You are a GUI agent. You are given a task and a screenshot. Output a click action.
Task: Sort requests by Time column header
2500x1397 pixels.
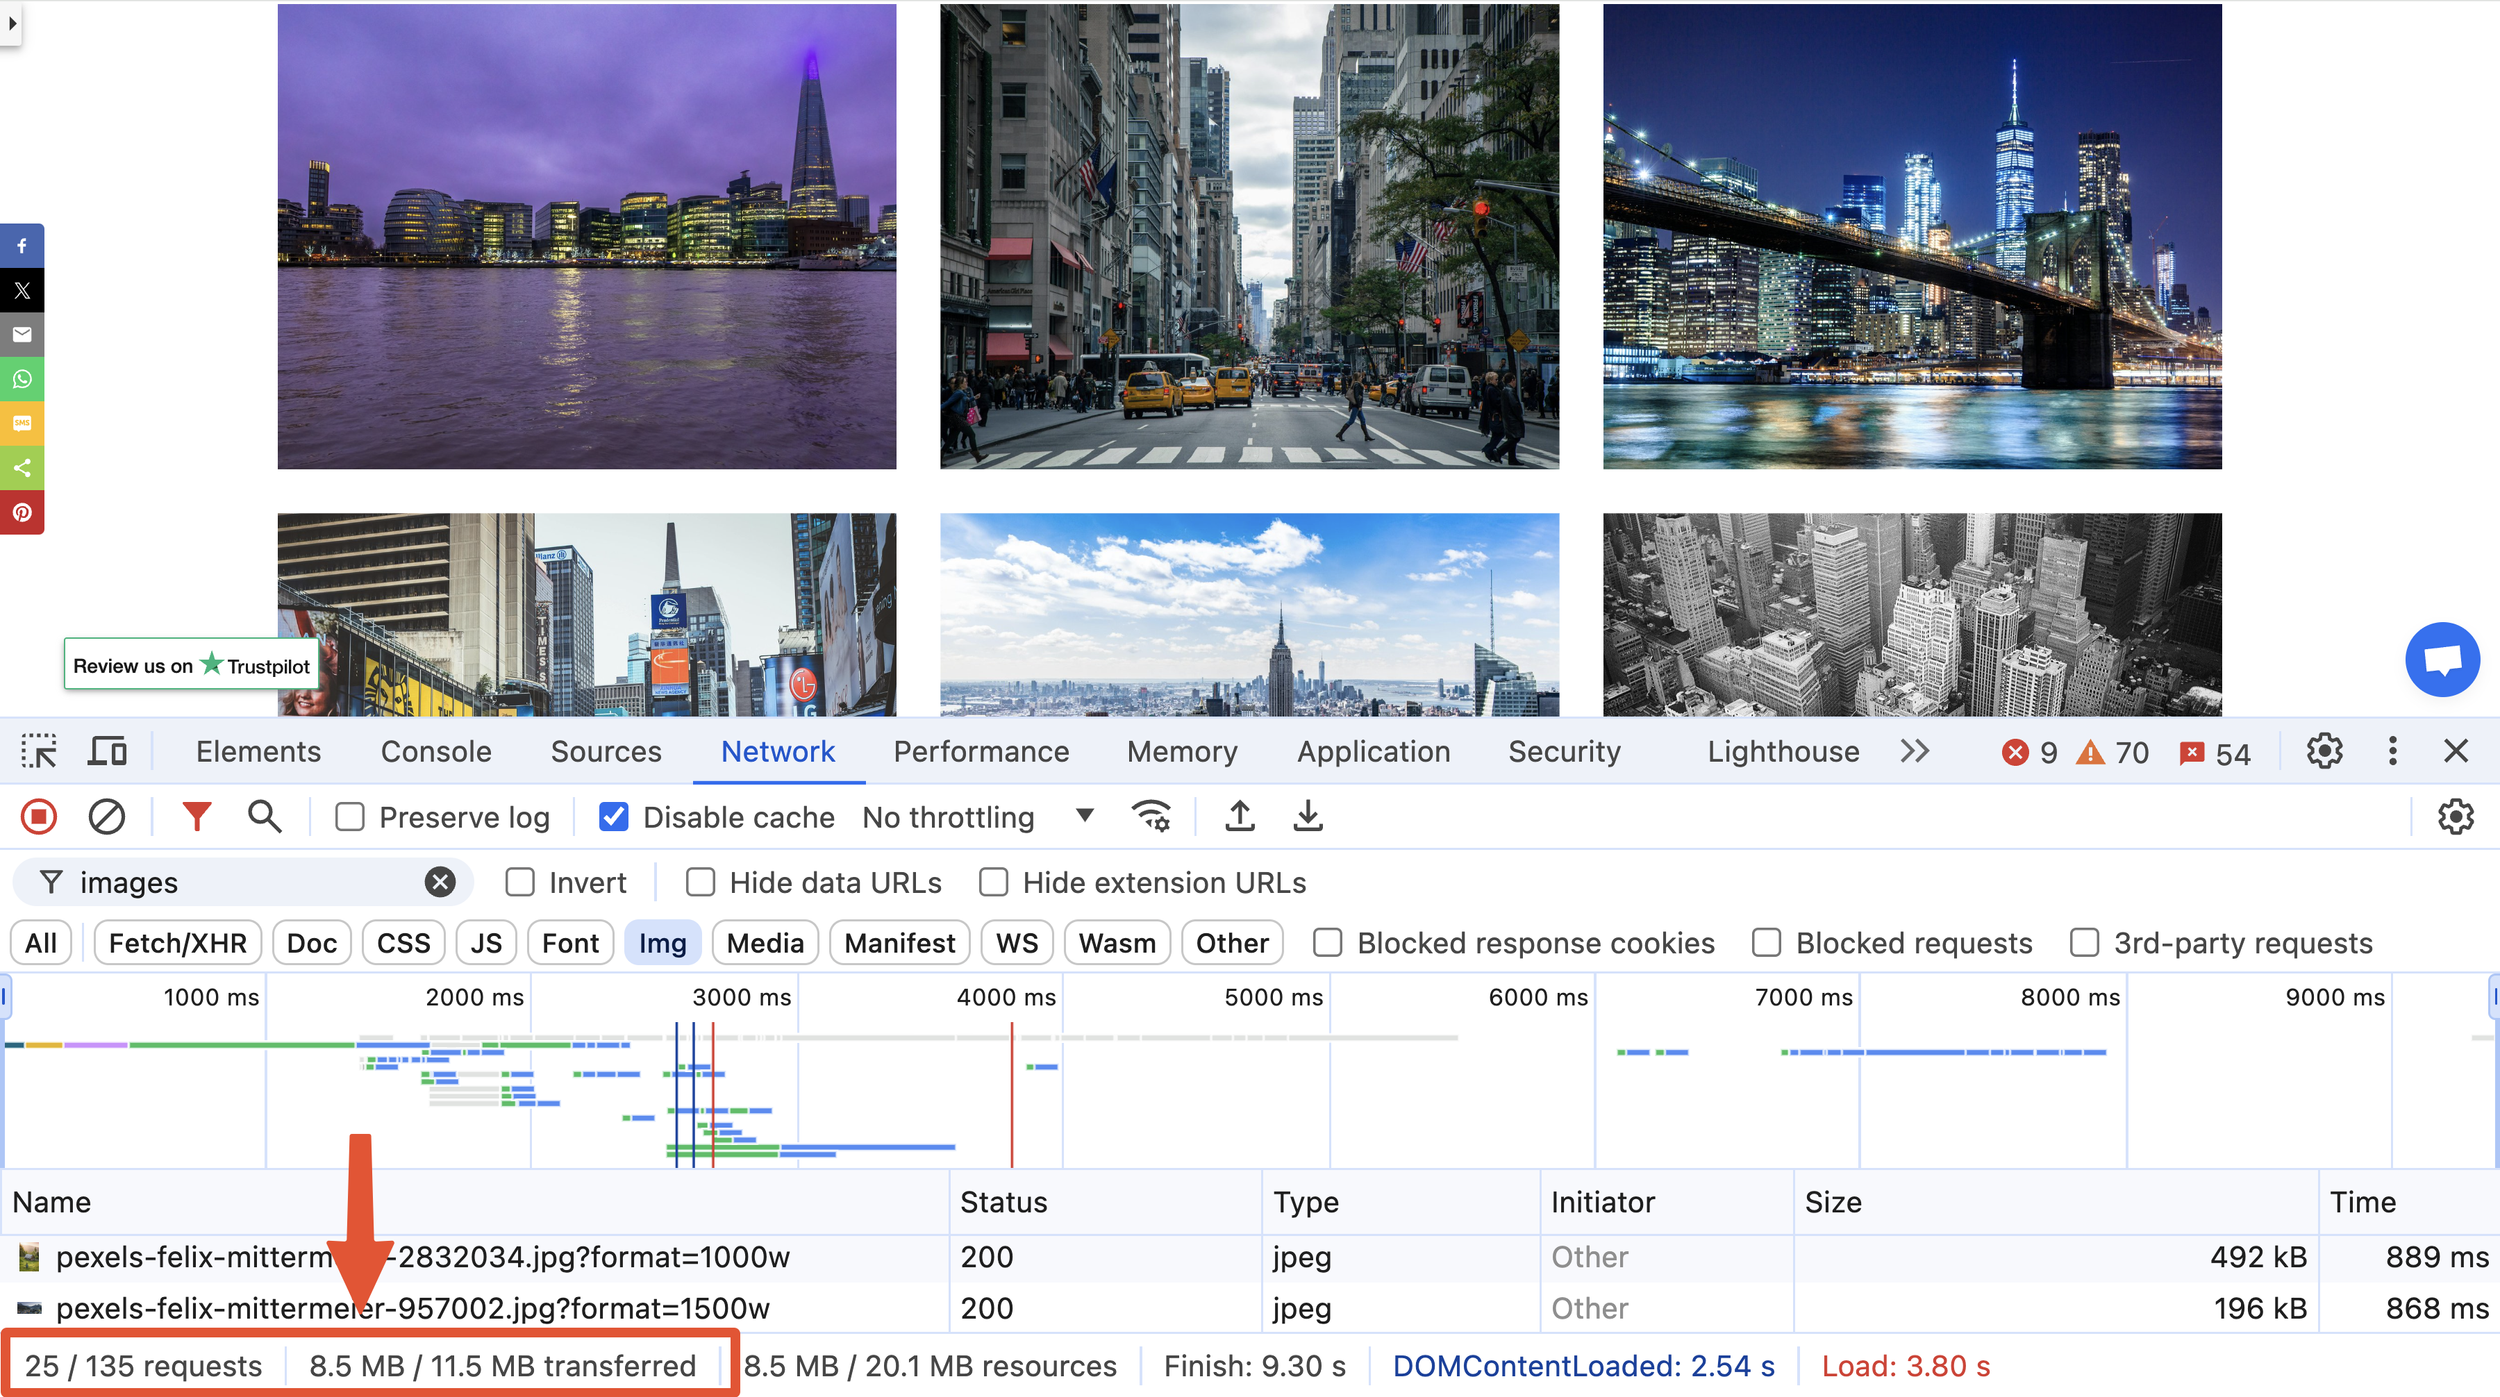tap(2409, 1201)
